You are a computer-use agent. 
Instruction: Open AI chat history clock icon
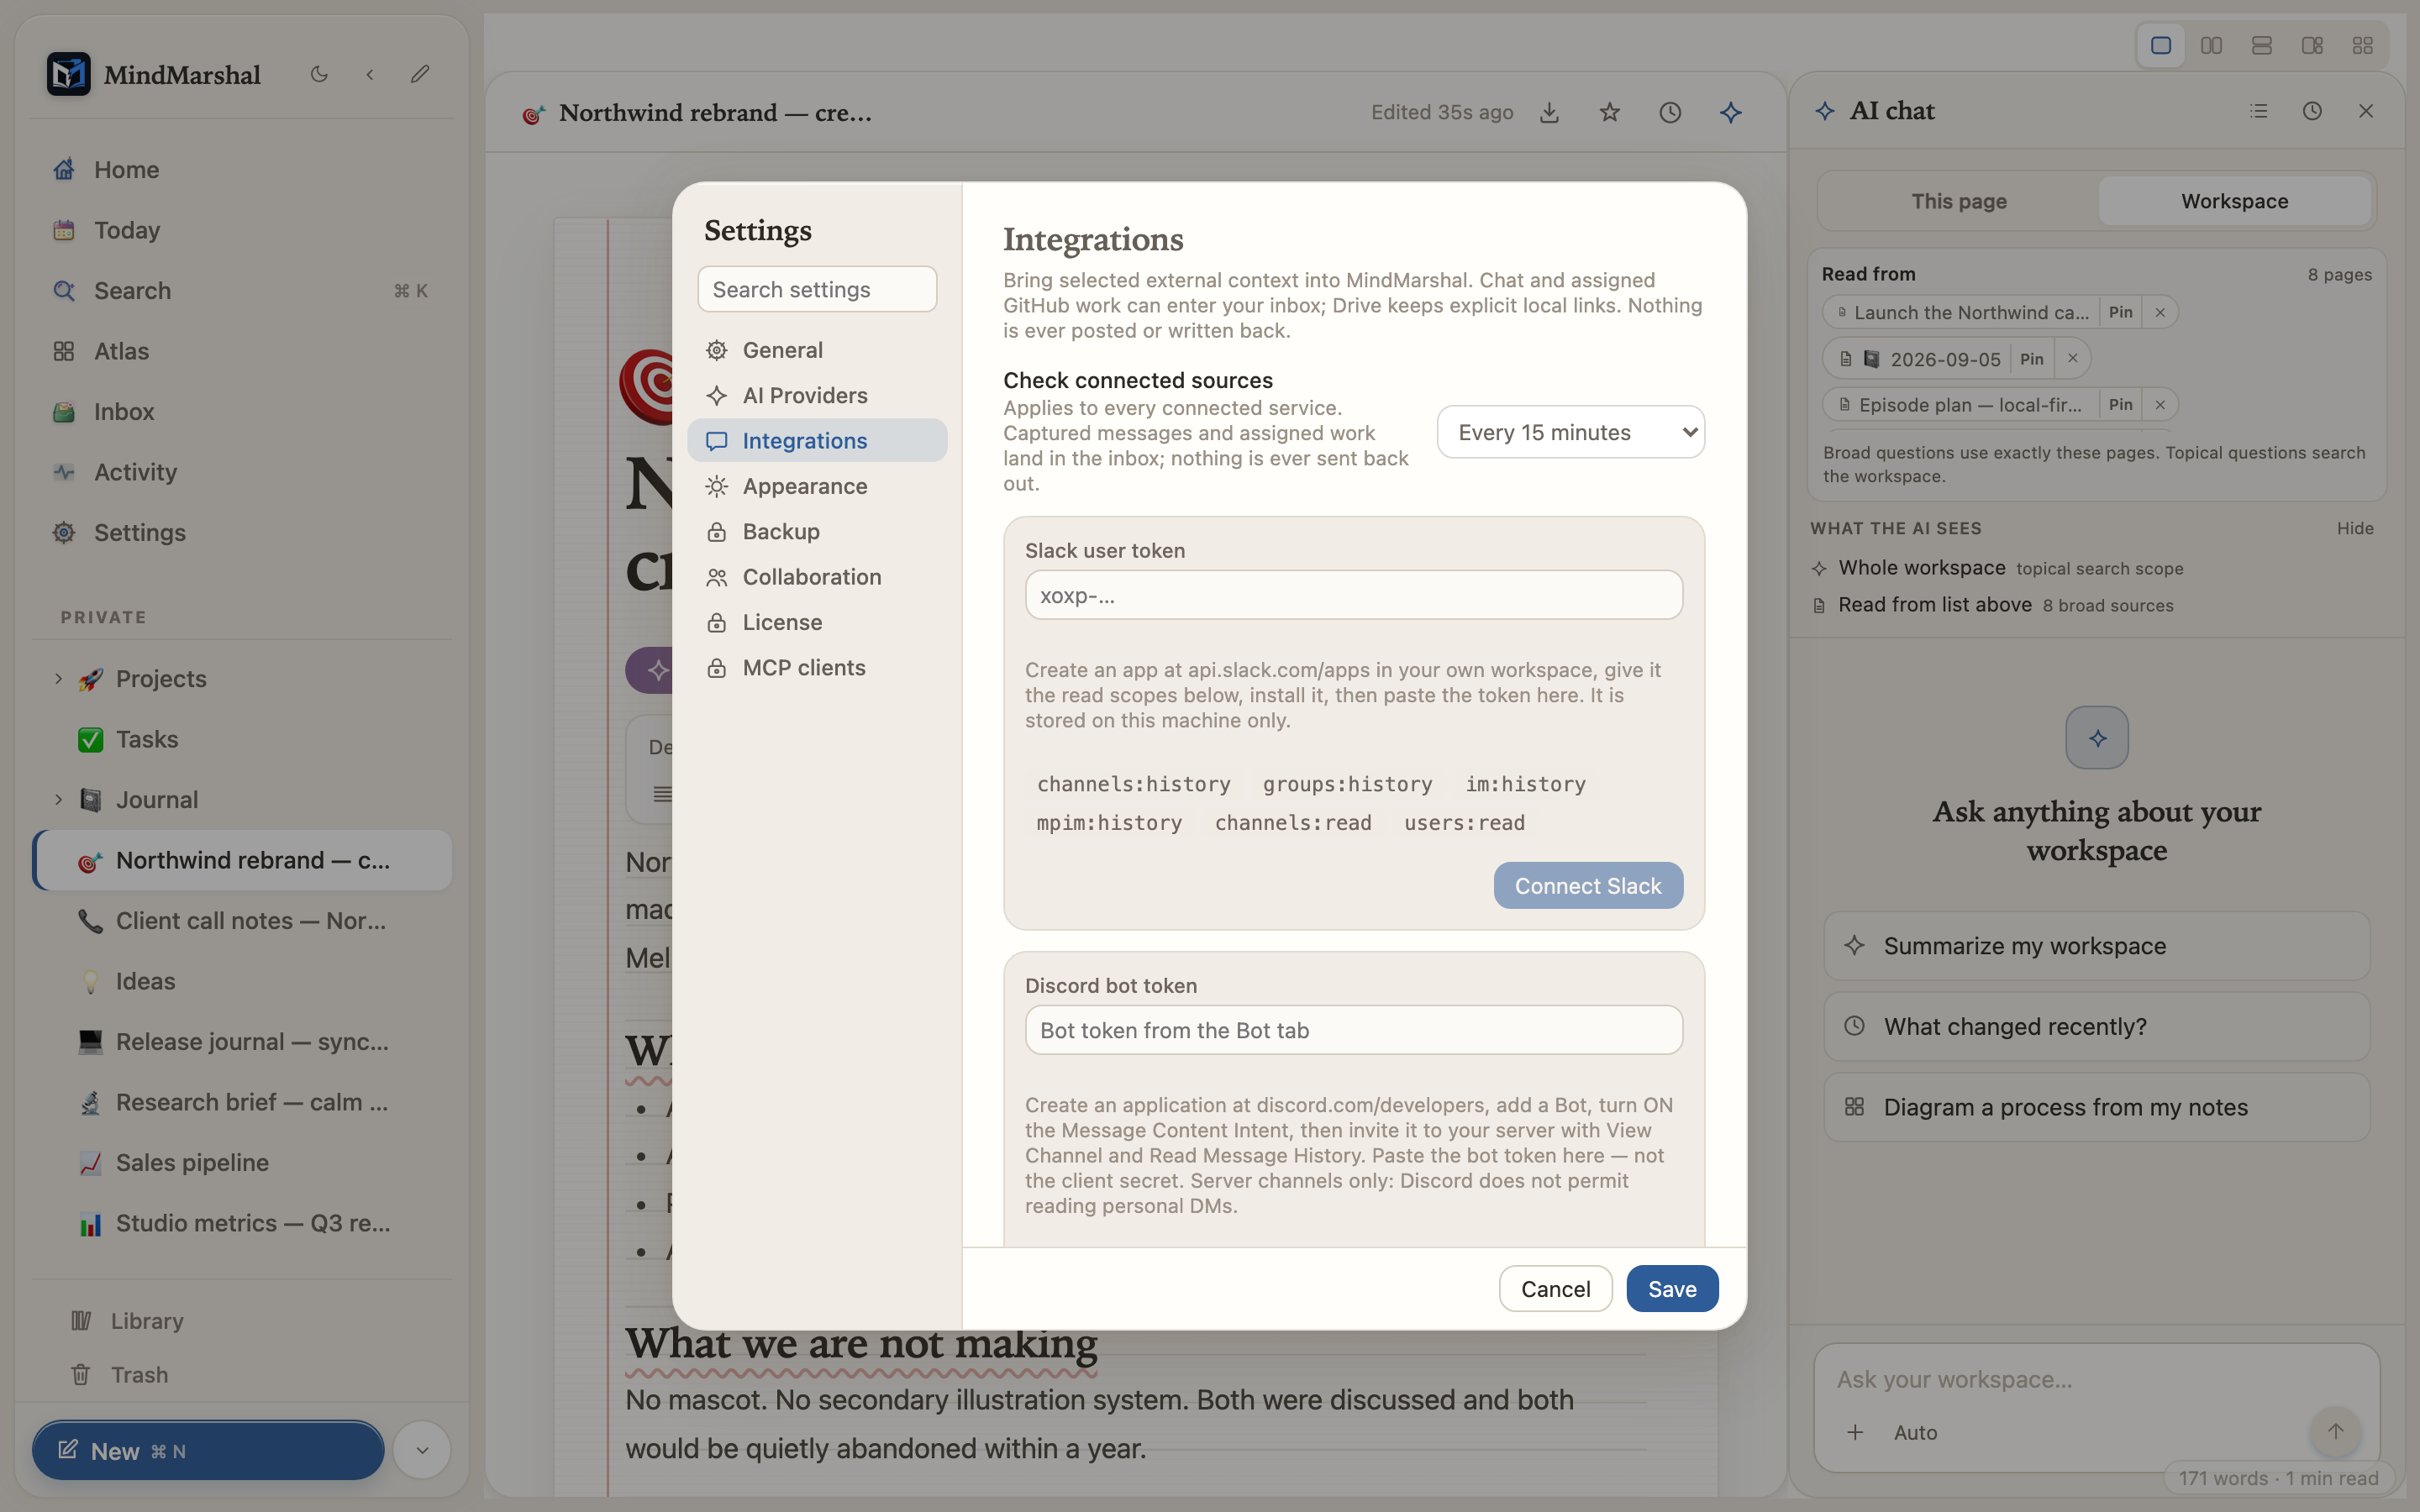click(2312, 111)
